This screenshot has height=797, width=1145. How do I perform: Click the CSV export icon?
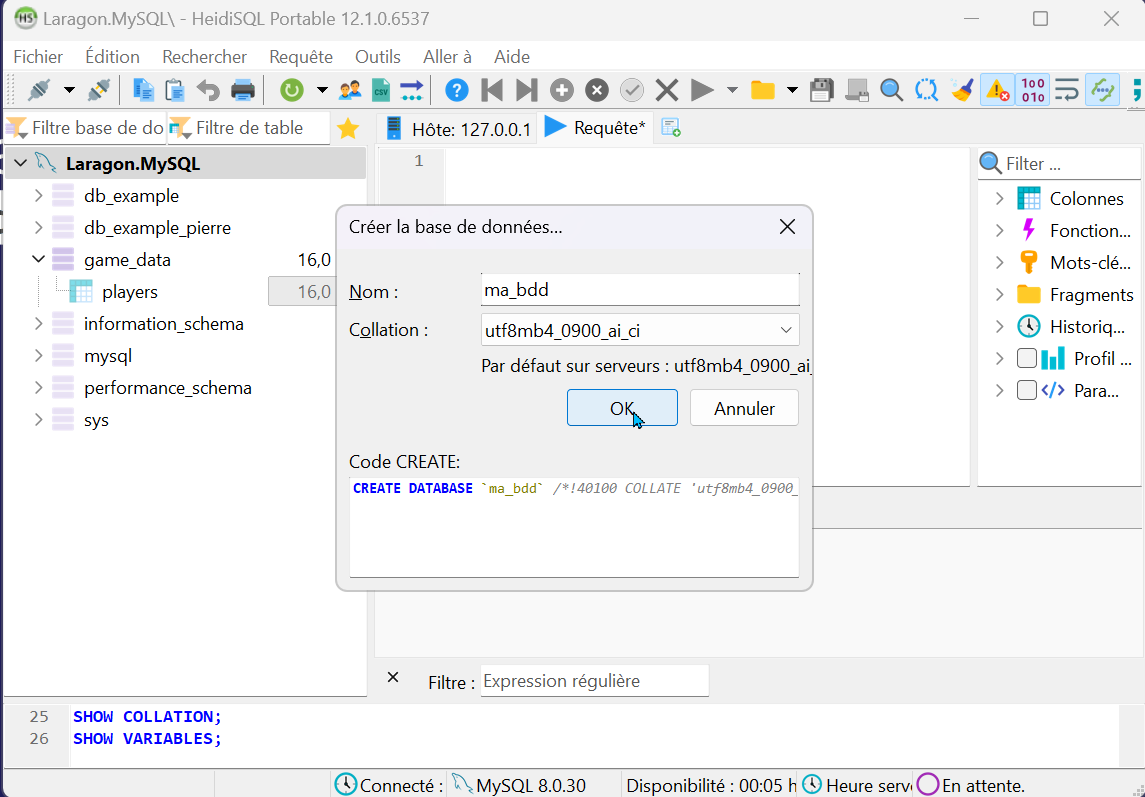(x=380, y=90)
